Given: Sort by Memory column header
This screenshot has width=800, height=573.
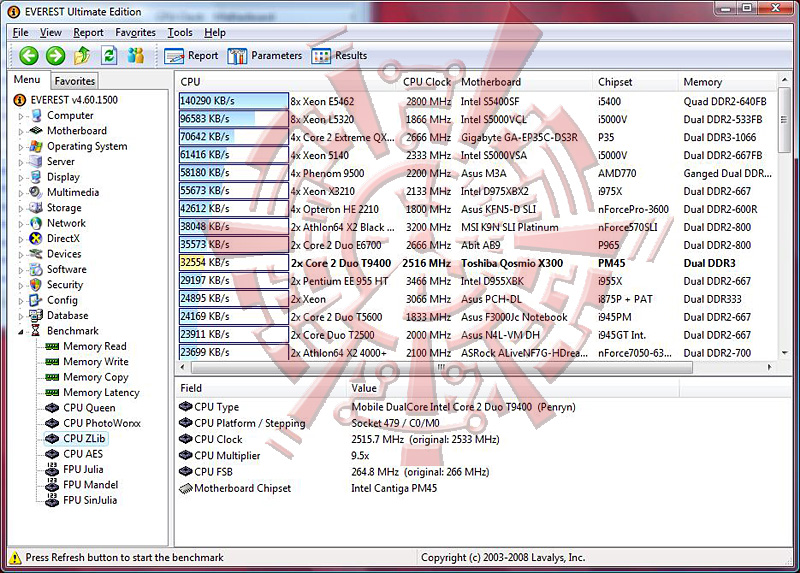Looking at the screenshot, I should 728,82.
